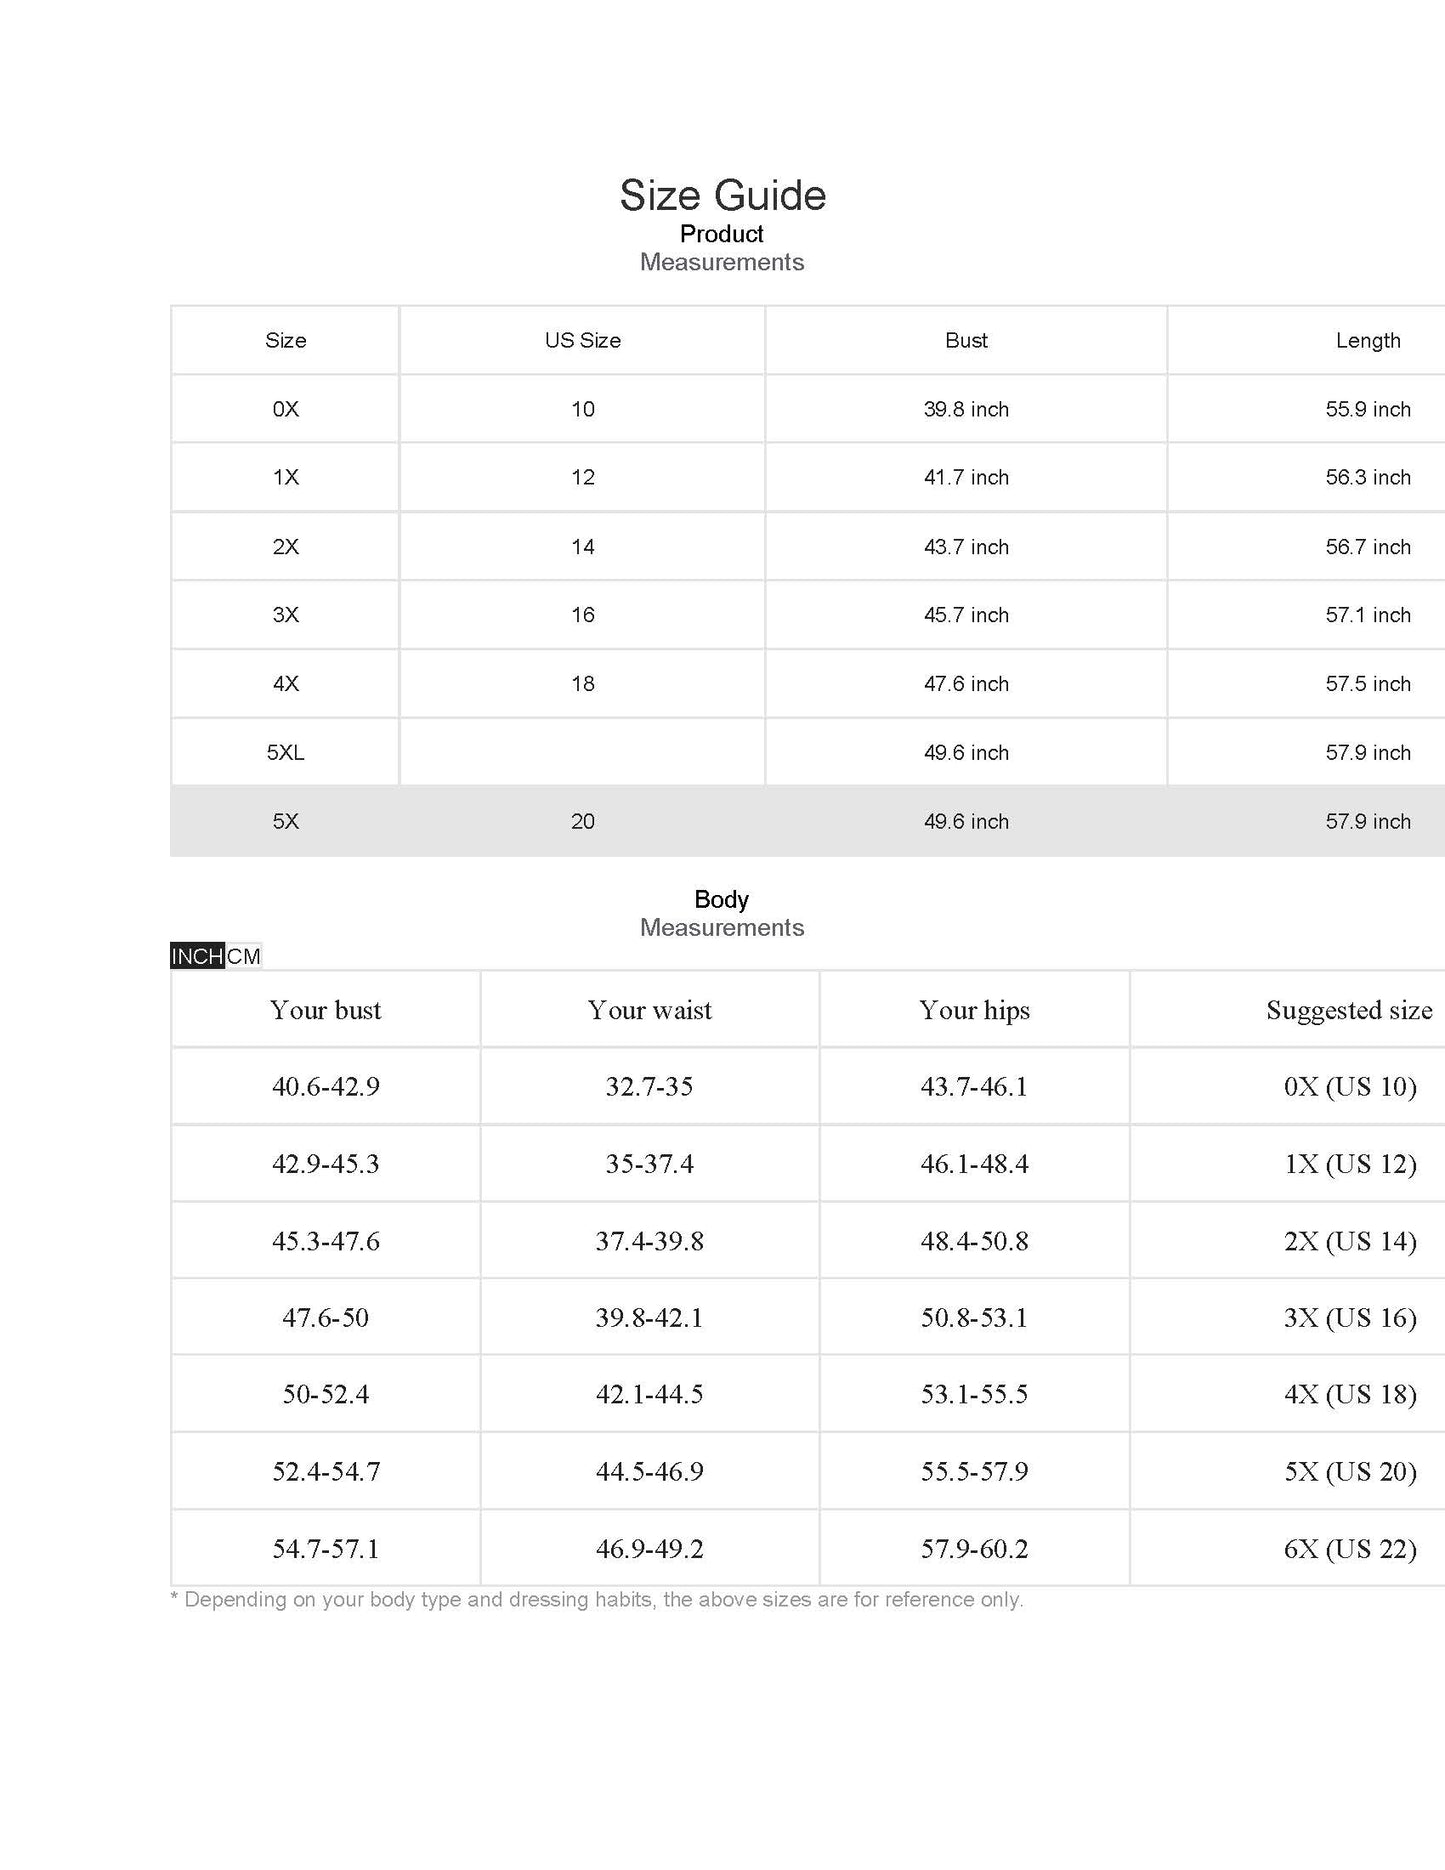The height and width of the screenshot is (1870, 1445).
Task: Switch body measurements to CM
Action: [244, 957]
